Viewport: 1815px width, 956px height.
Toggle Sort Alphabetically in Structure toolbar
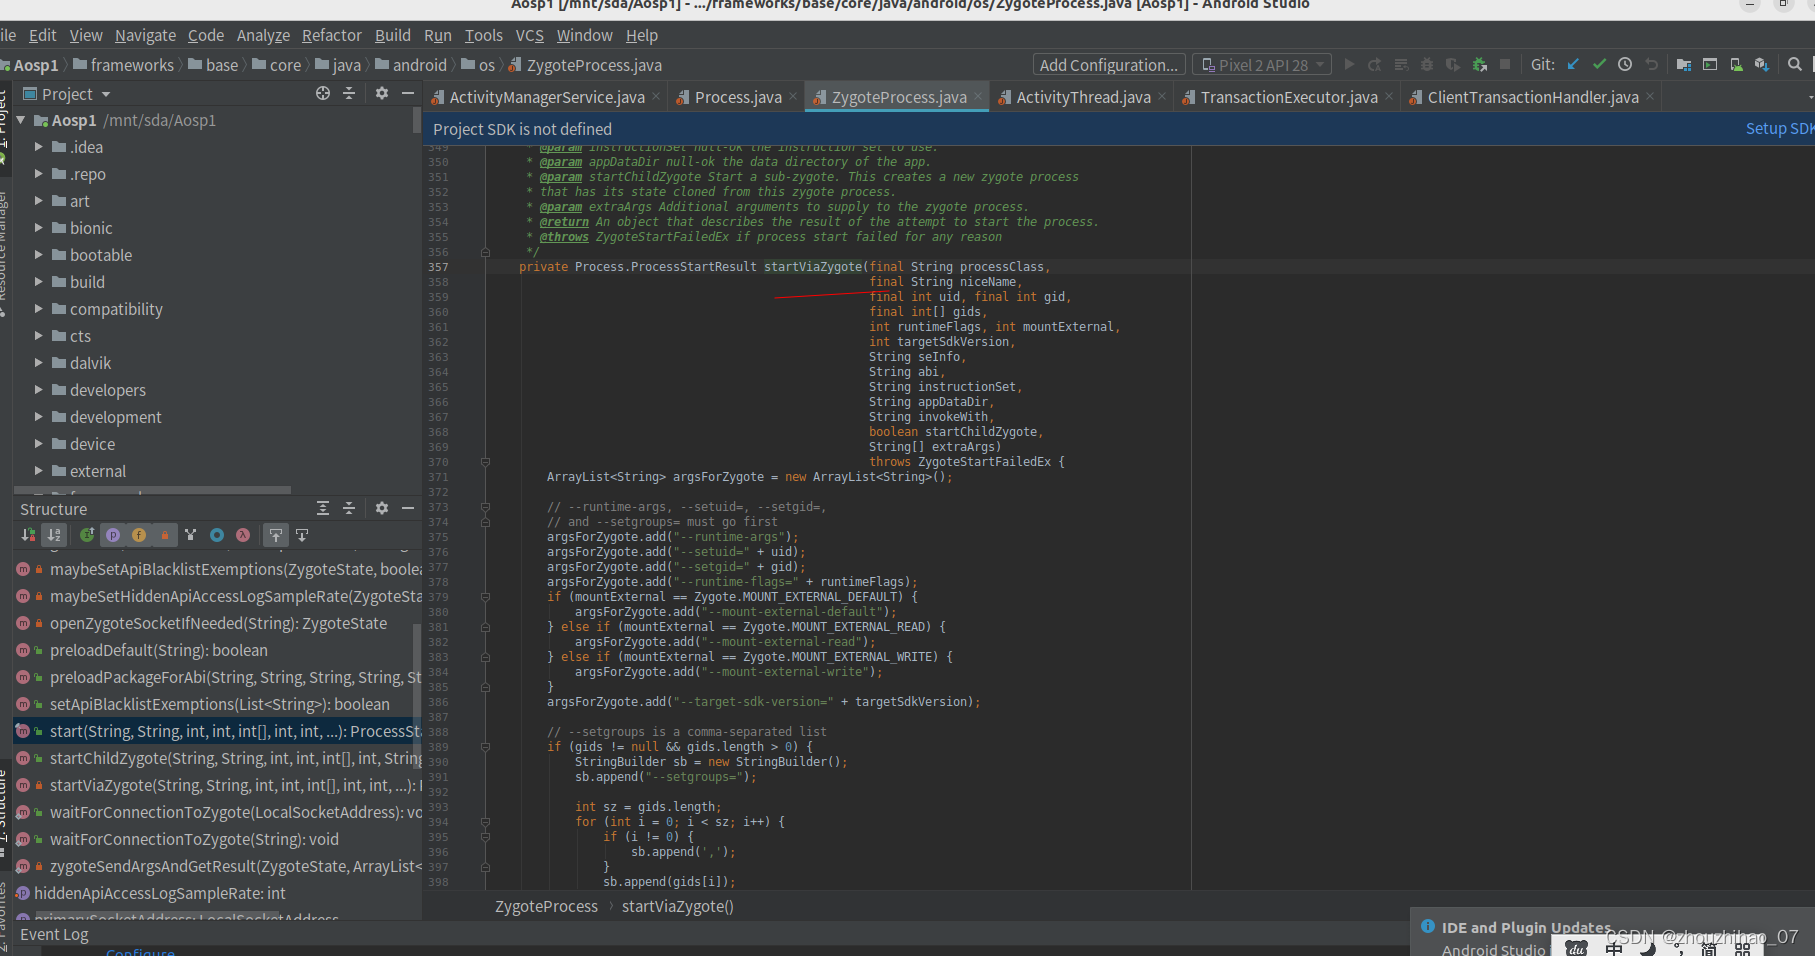pos(54,535)
